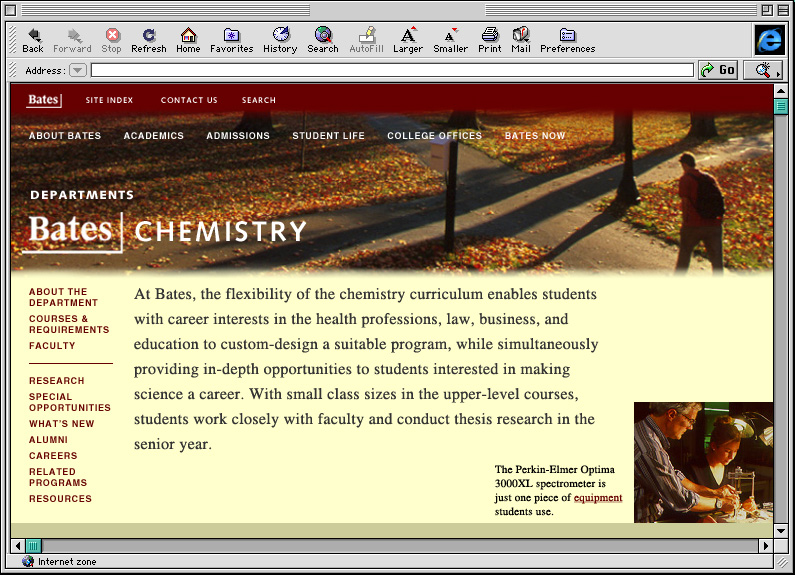Click the Bates logo link in top bar
Viewport: 795px width, 575px height.
pyautogui.click(x=45, y=100)
